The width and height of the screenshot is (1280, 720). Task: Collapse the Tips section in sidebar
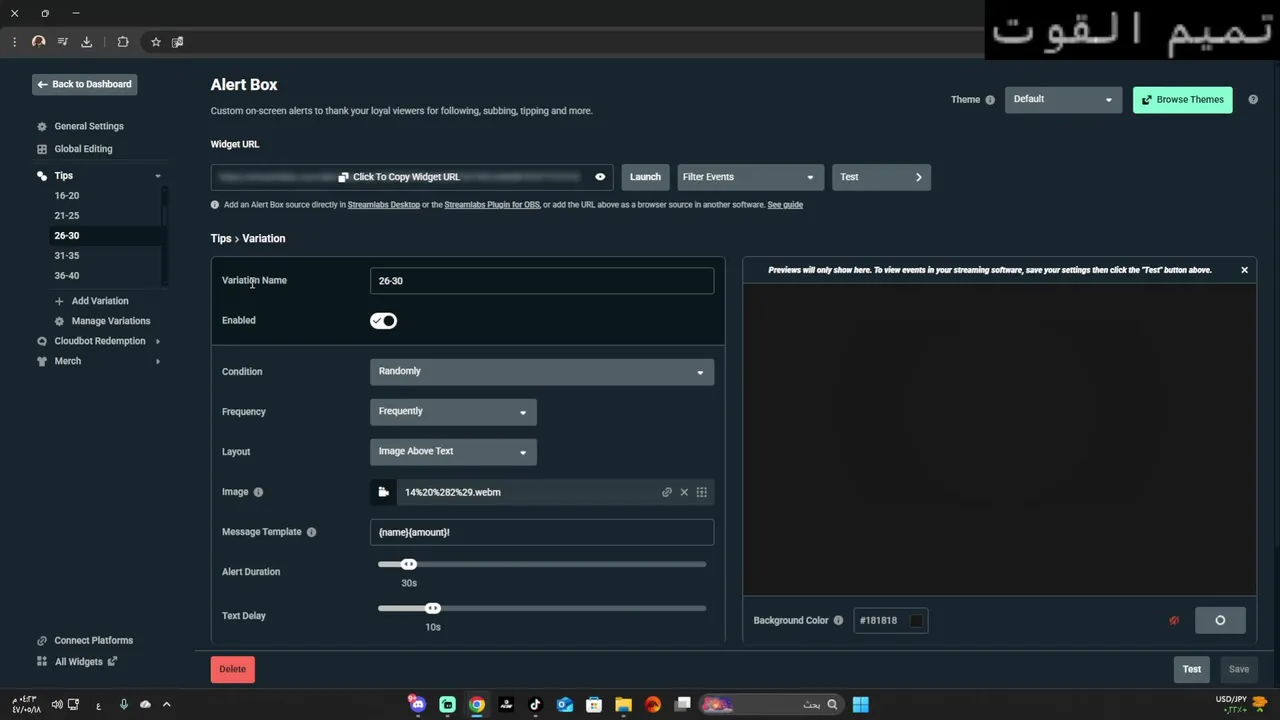(157, 176)
